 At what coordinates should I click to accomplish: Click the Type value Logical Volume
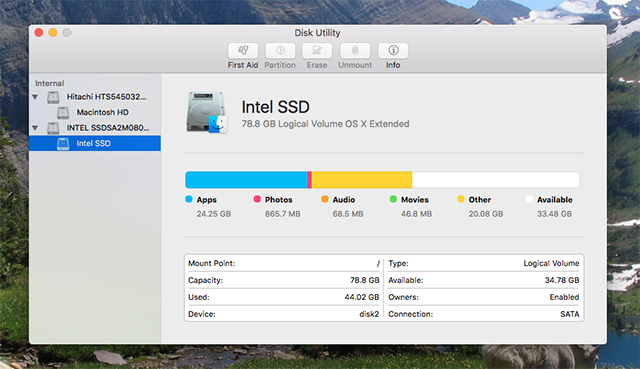point(551,264)
